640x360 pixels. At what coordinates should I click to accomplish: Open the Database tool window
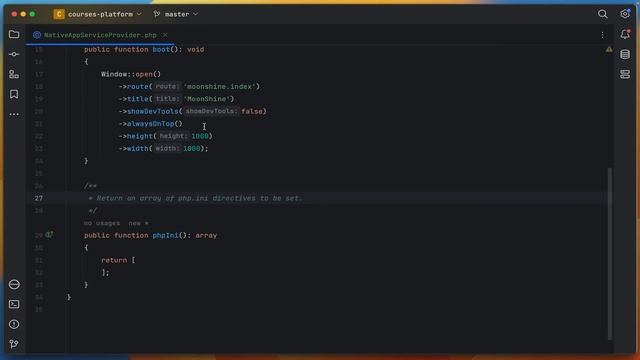coord(625,54)
